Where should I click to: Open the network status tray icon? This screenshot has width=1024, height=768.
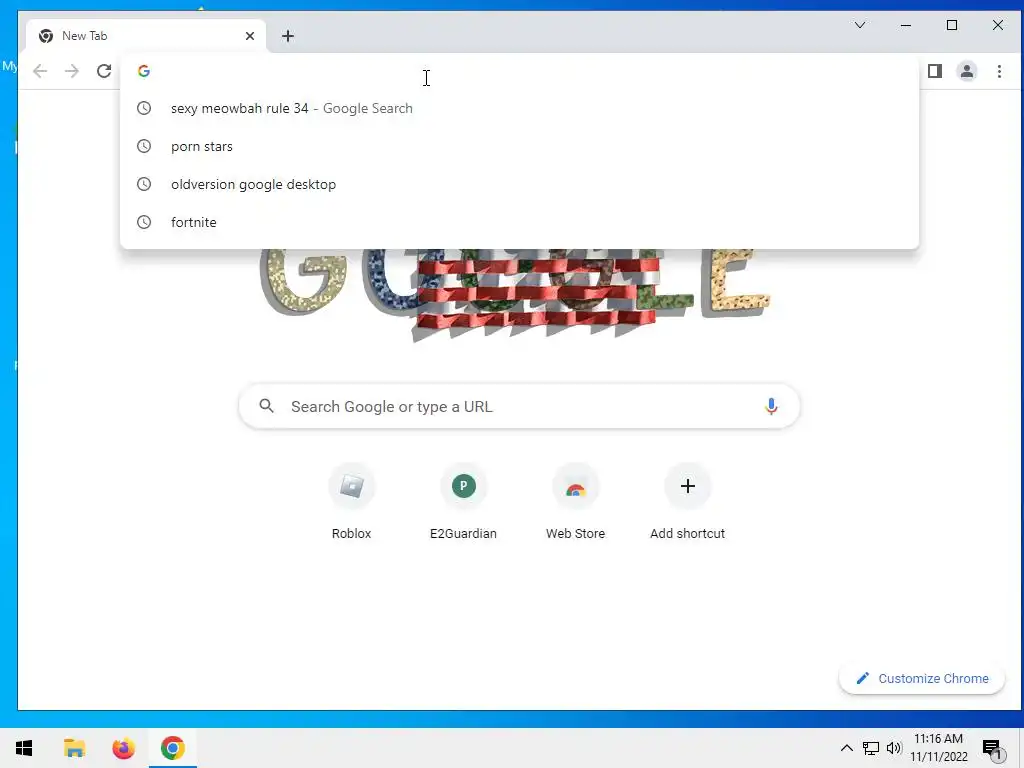[x=871, y=748]
